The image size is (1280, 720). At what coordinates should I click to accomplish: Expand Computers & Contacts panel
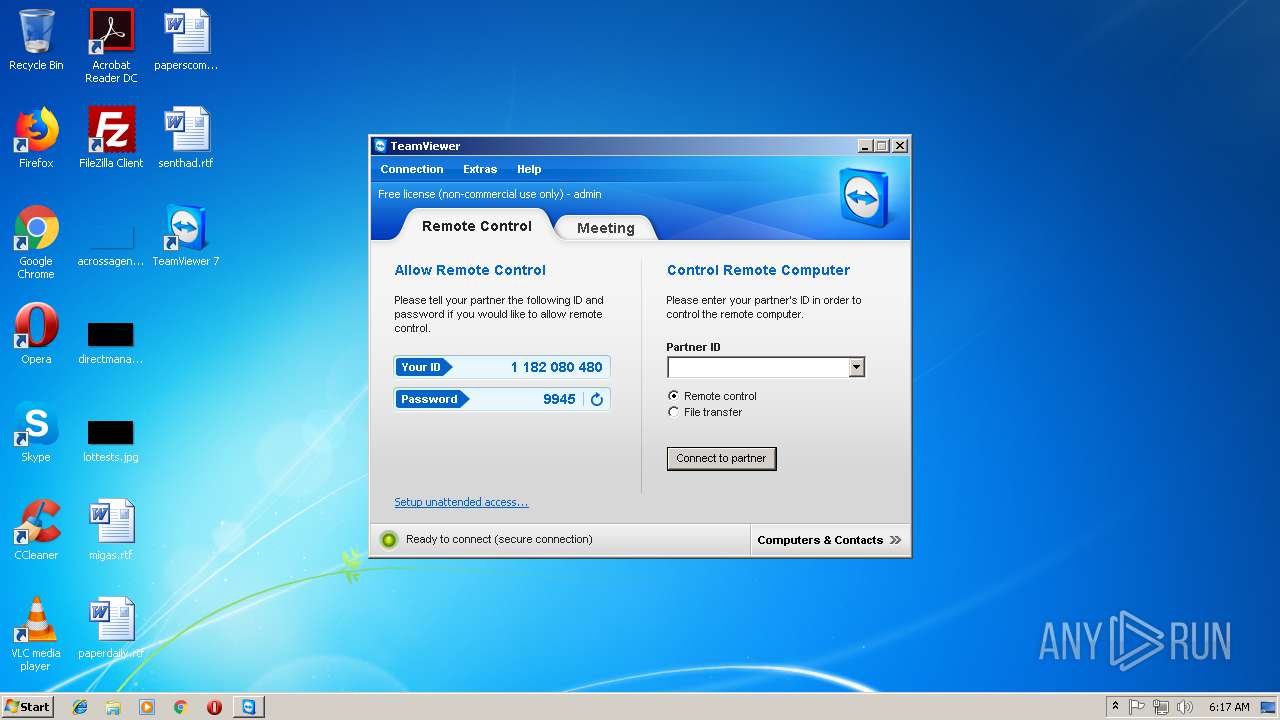pyautogui.click(x=830, y=540)
